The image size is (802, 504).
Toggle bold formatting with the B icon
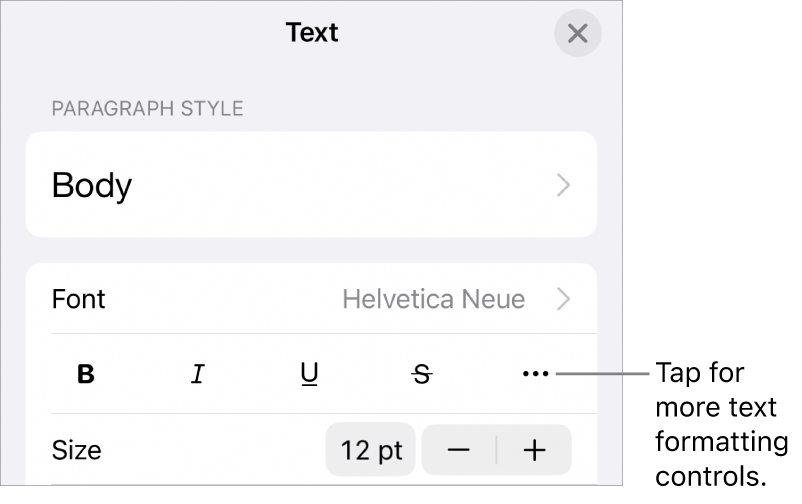(x=86, y=374)
